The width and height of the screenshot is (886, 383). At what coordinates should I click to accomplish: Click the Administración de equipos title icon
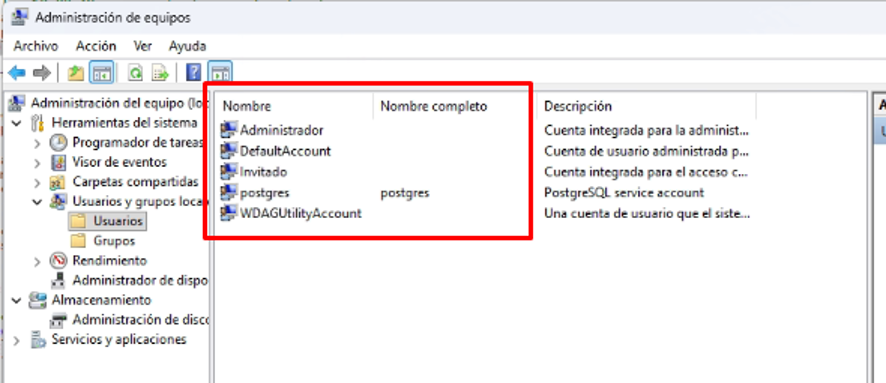[19, 18]
